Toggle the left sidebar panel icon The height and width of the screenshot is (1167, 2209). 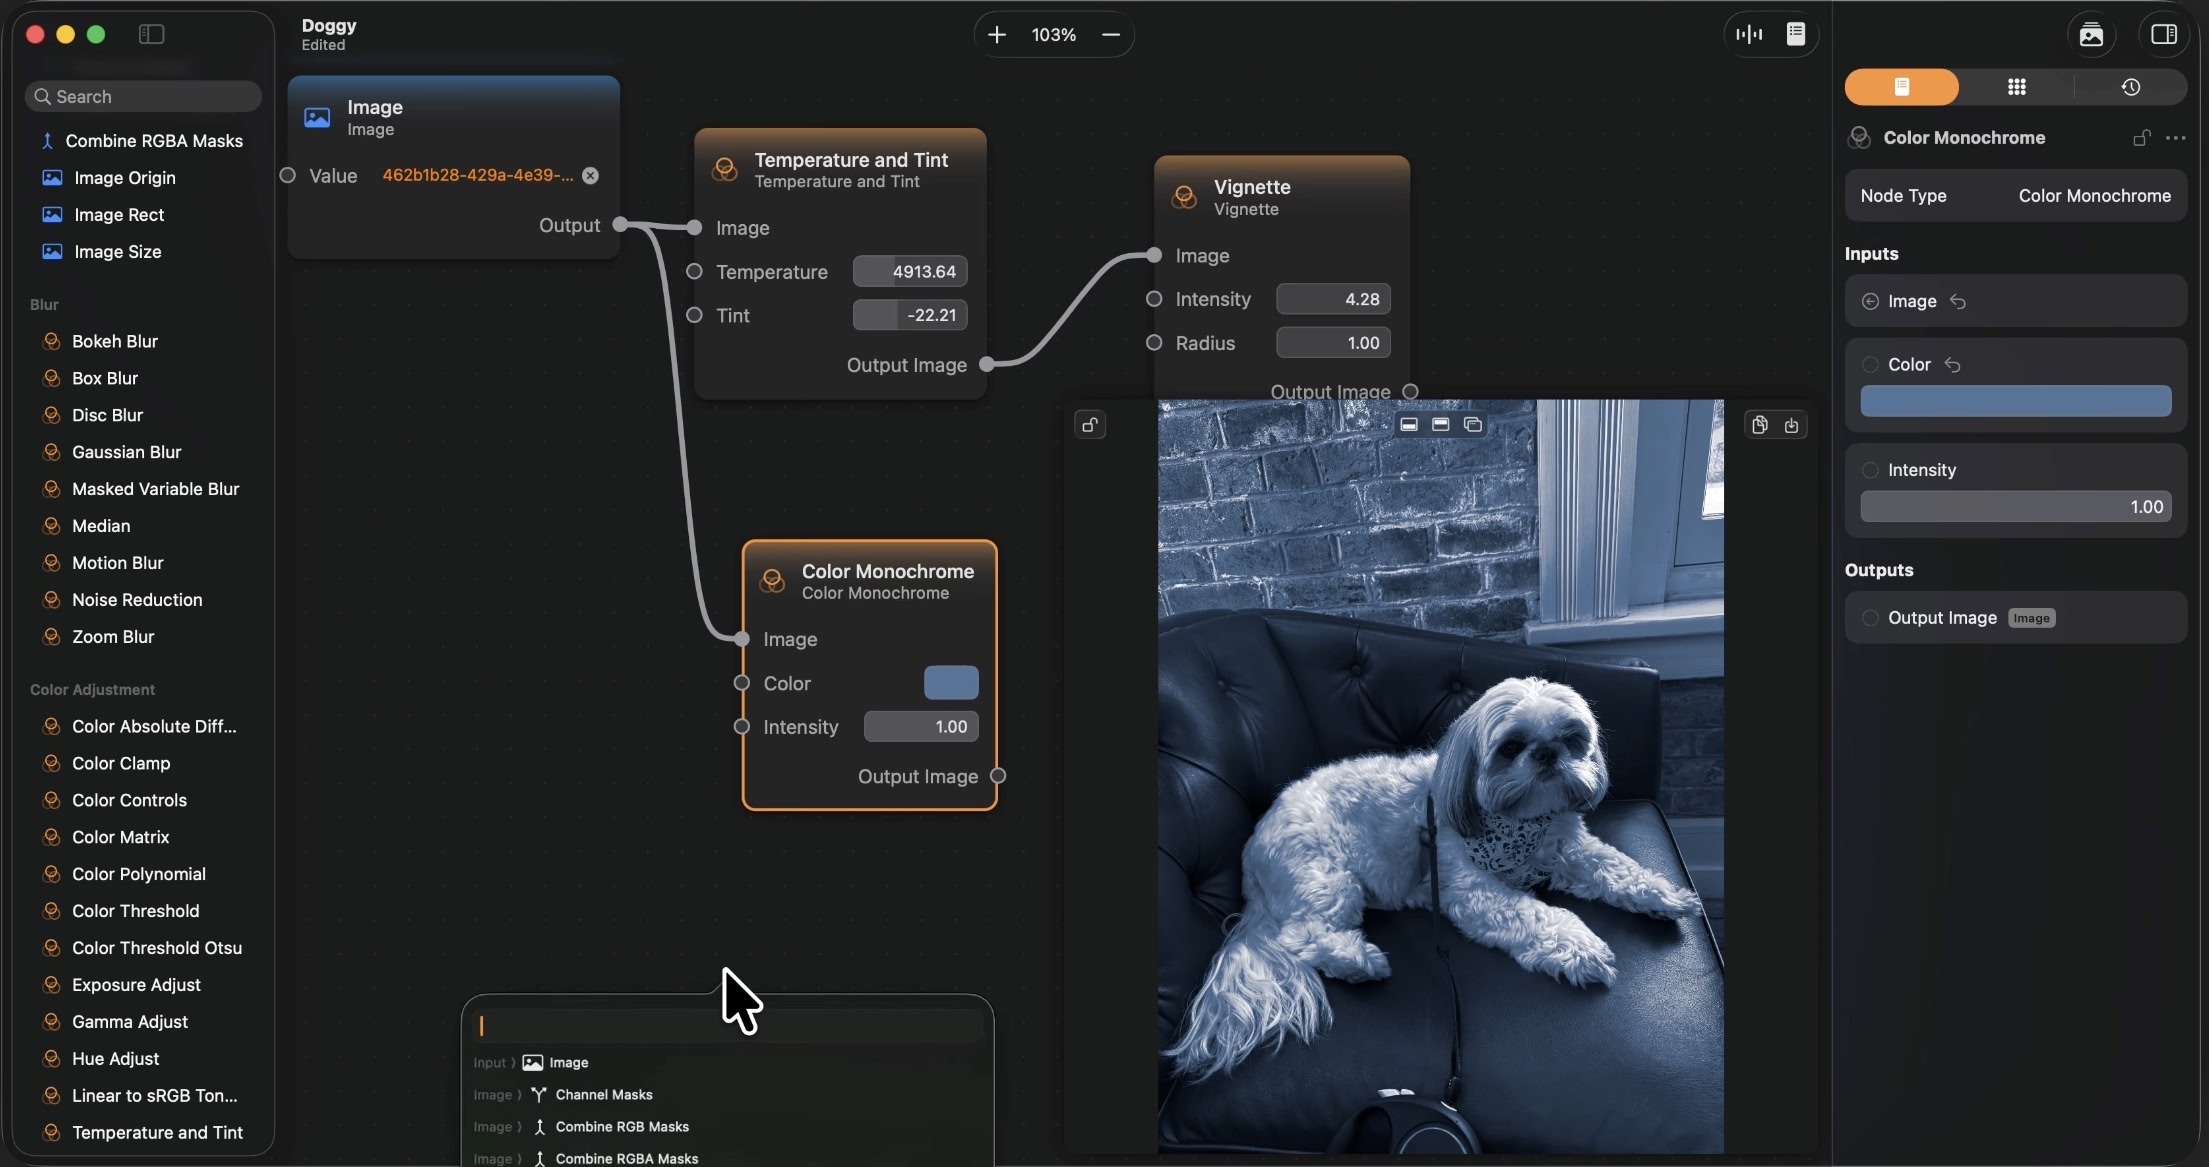[151, 34]
